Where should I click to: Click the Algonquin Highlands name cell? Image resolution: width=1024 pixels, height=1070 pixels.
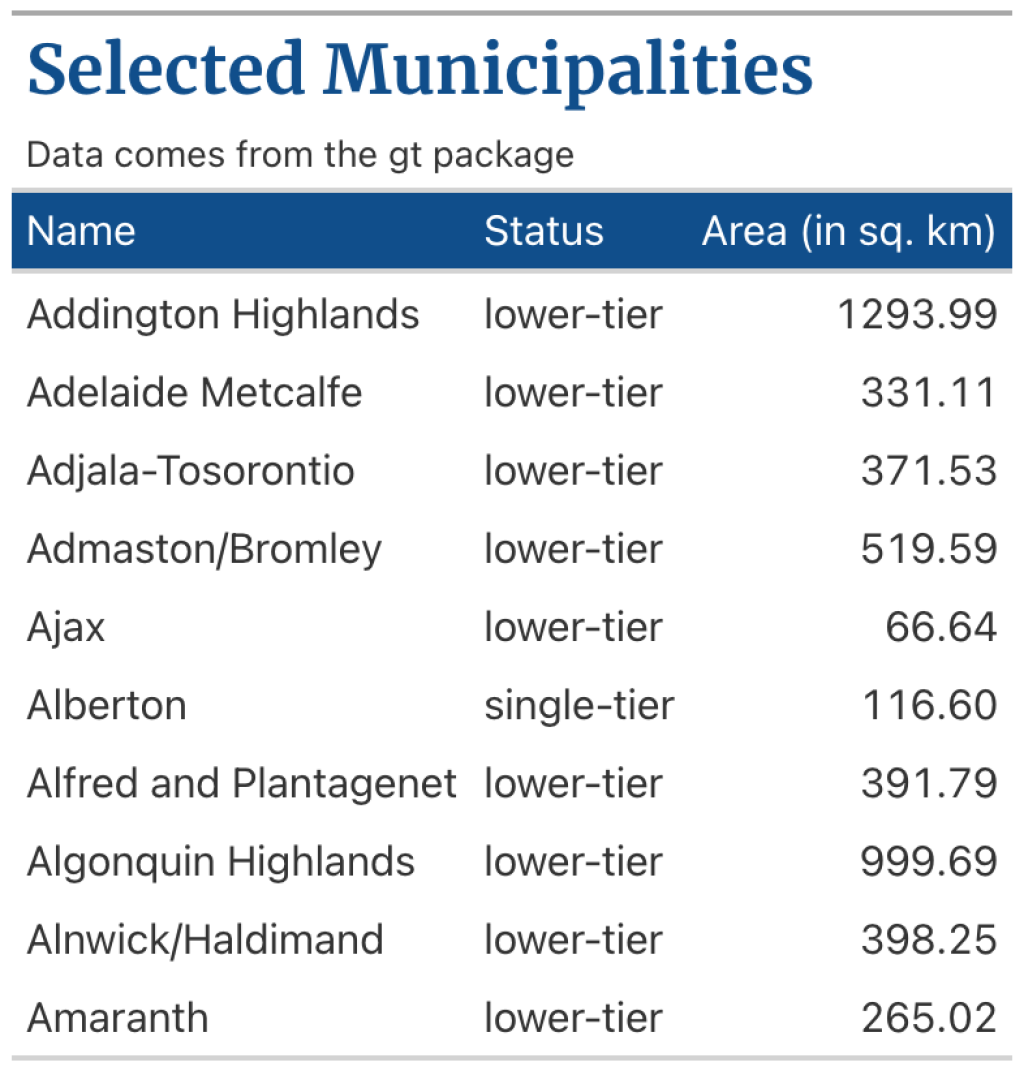[x=221, y=861]
